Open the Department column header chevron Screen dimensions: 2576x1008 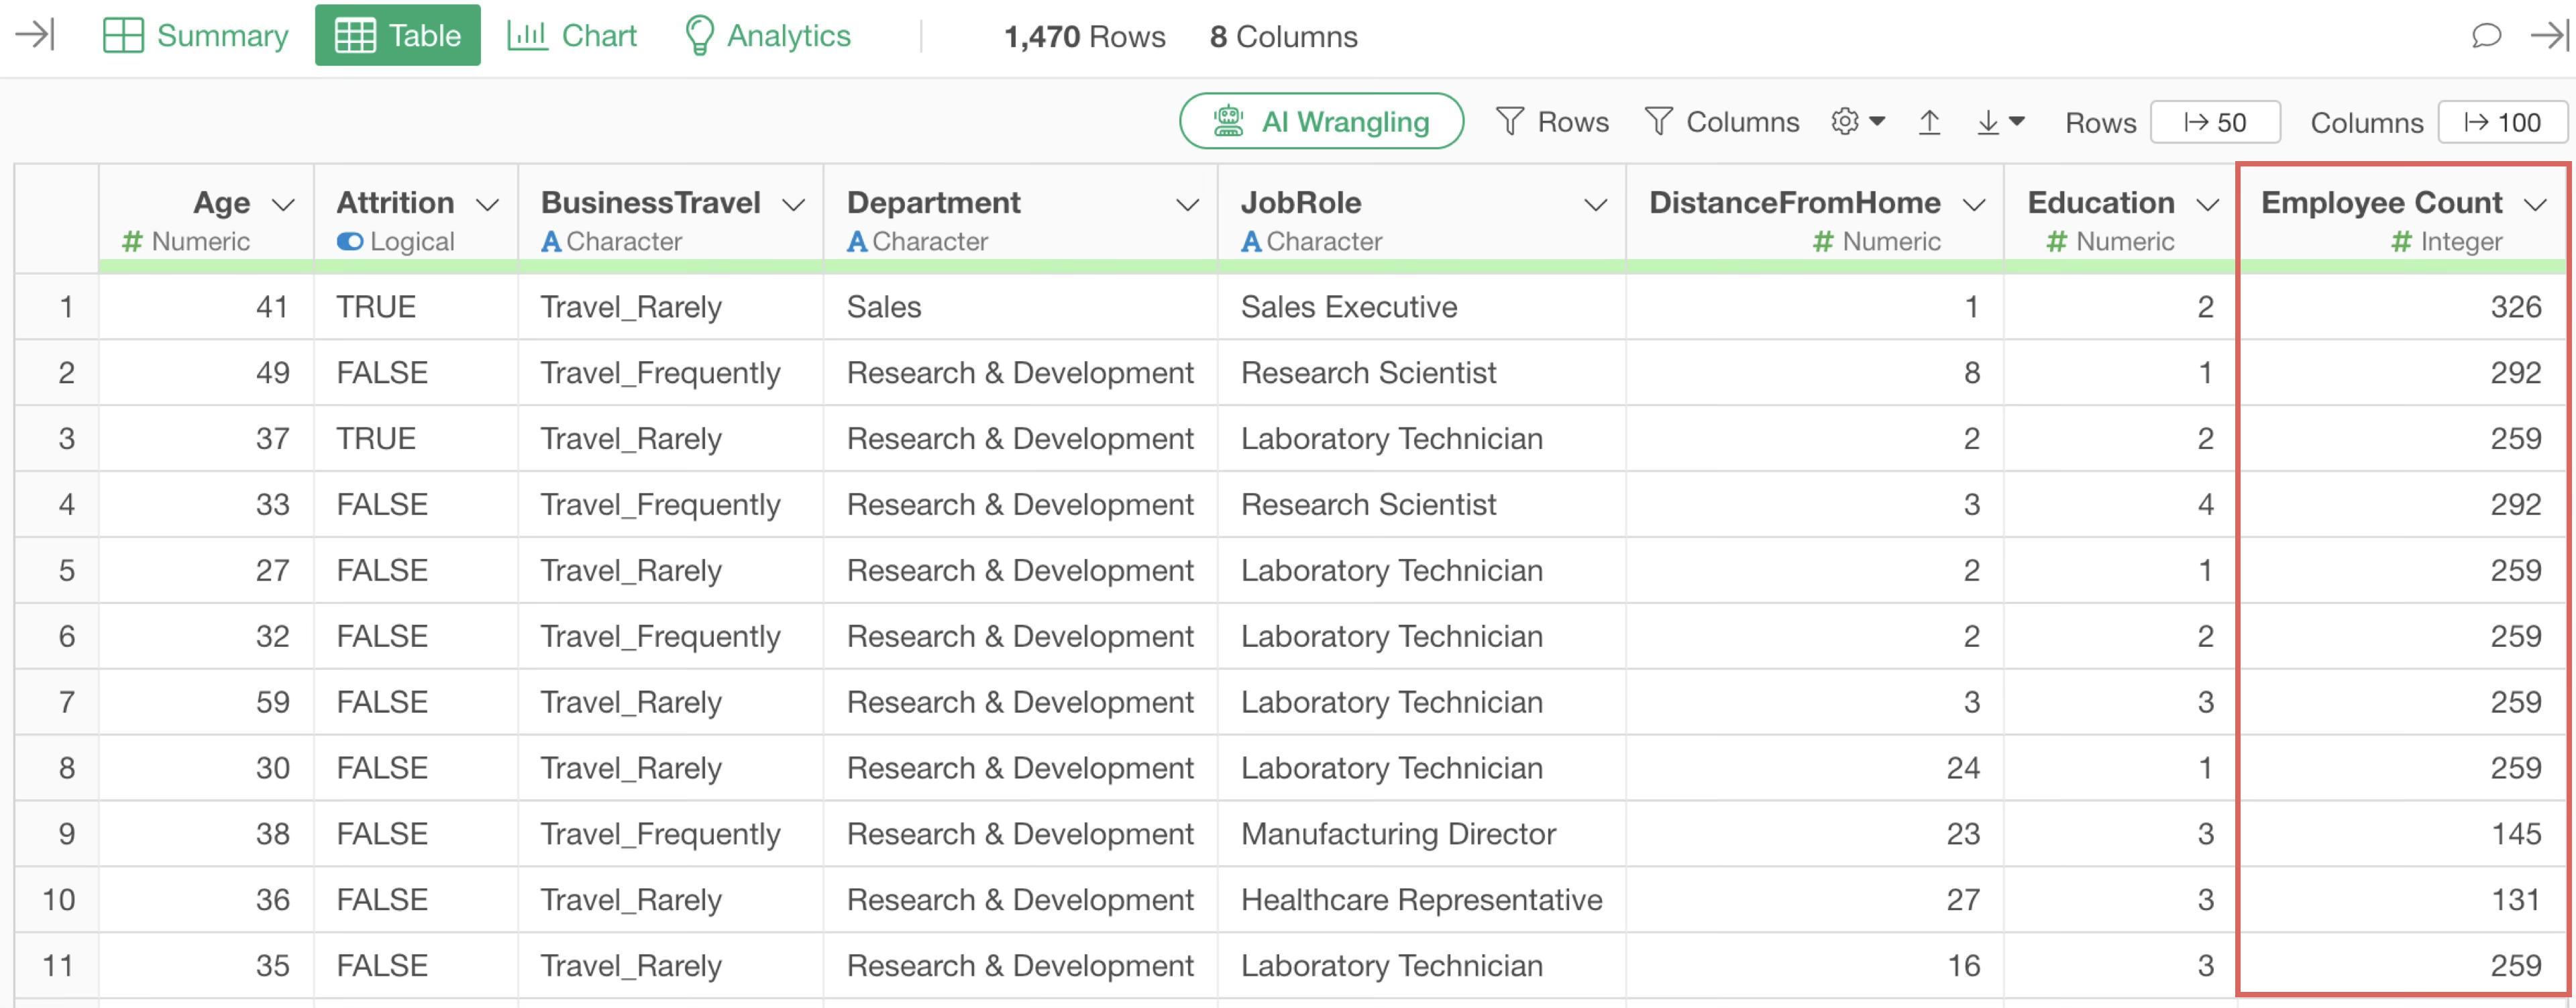tap(1187, 205)
